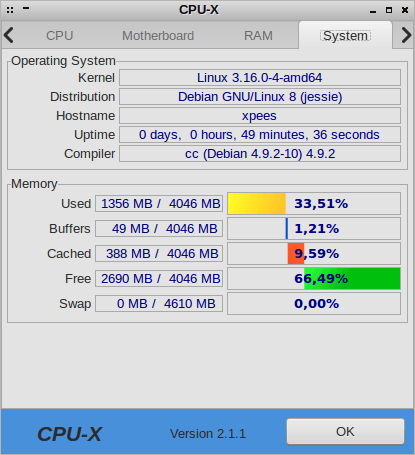
Task: Maximize the CPU-X window
Action: point(389,10)
